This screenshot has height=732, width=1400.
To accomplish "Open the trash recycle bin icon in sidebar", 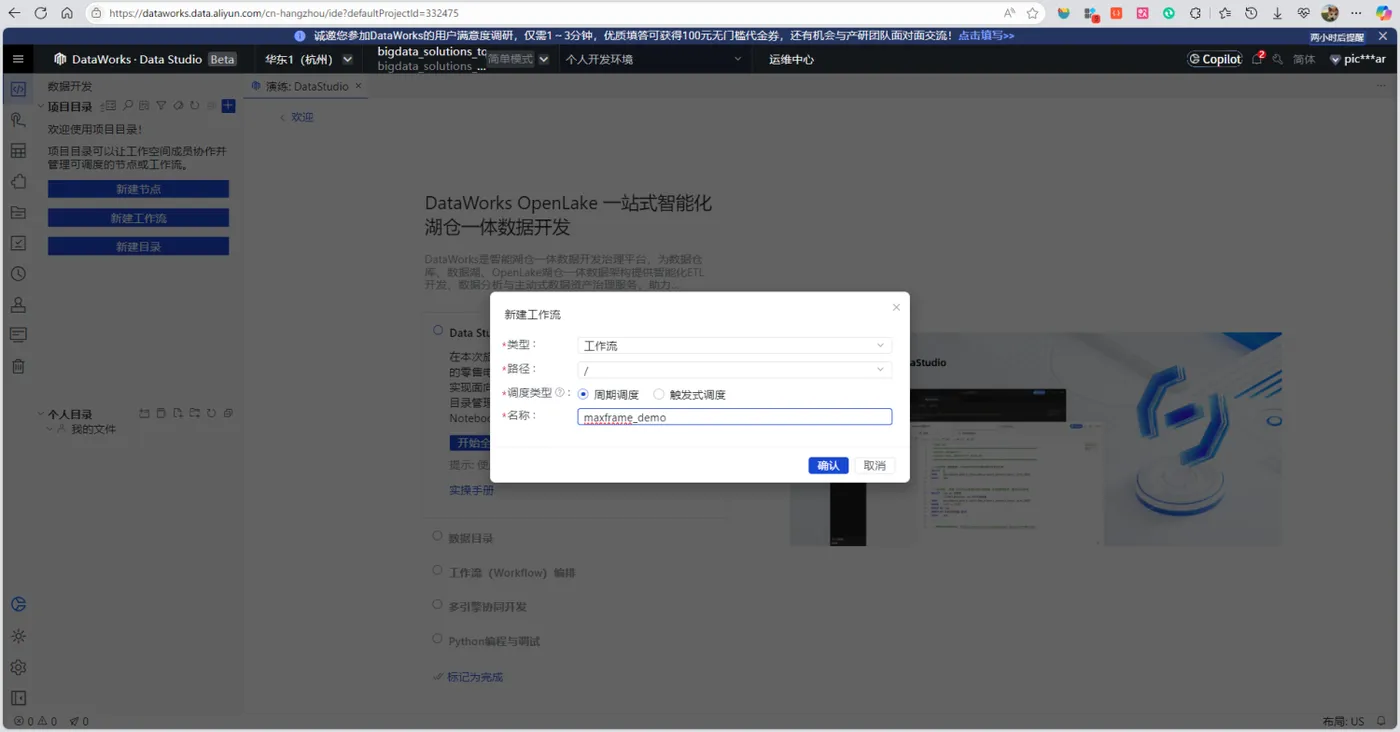I will pos(18,366).
